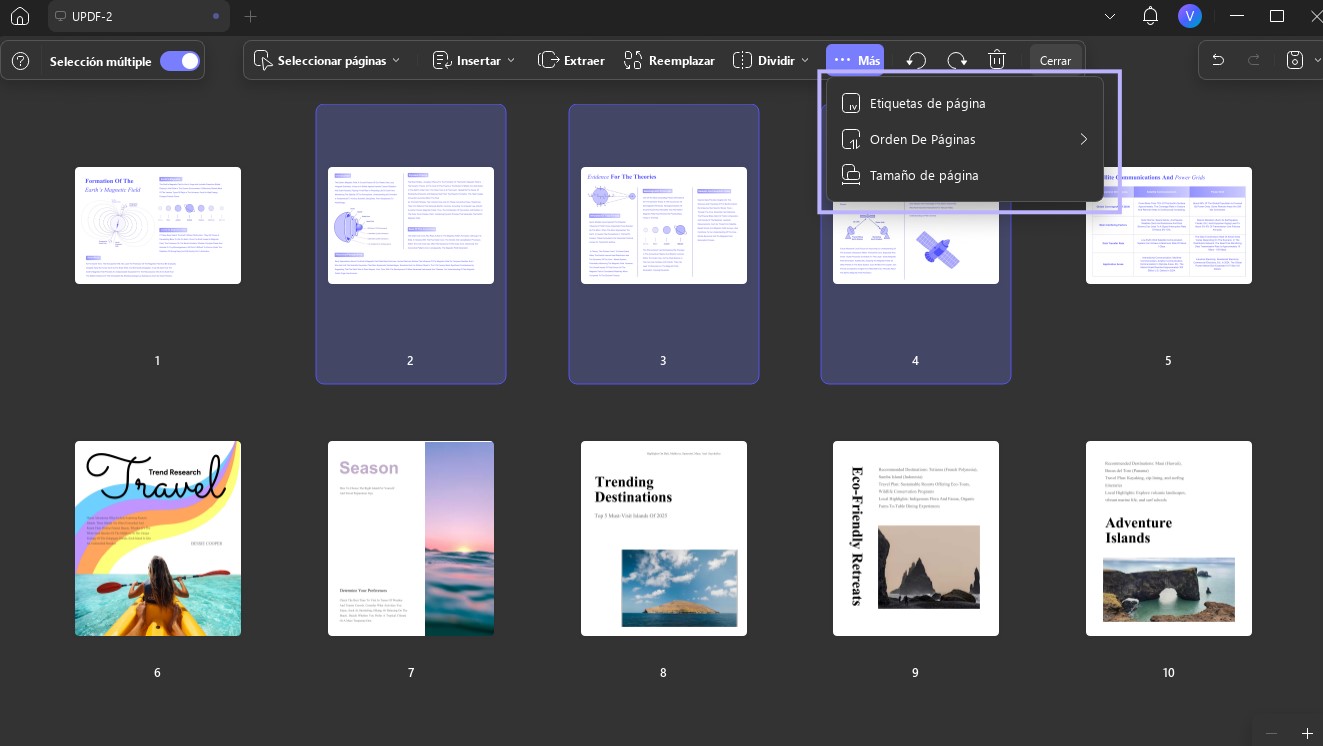The image size is (1323, 746).
Task: Click the Reemplazar button
Action: tap(668, 61)
